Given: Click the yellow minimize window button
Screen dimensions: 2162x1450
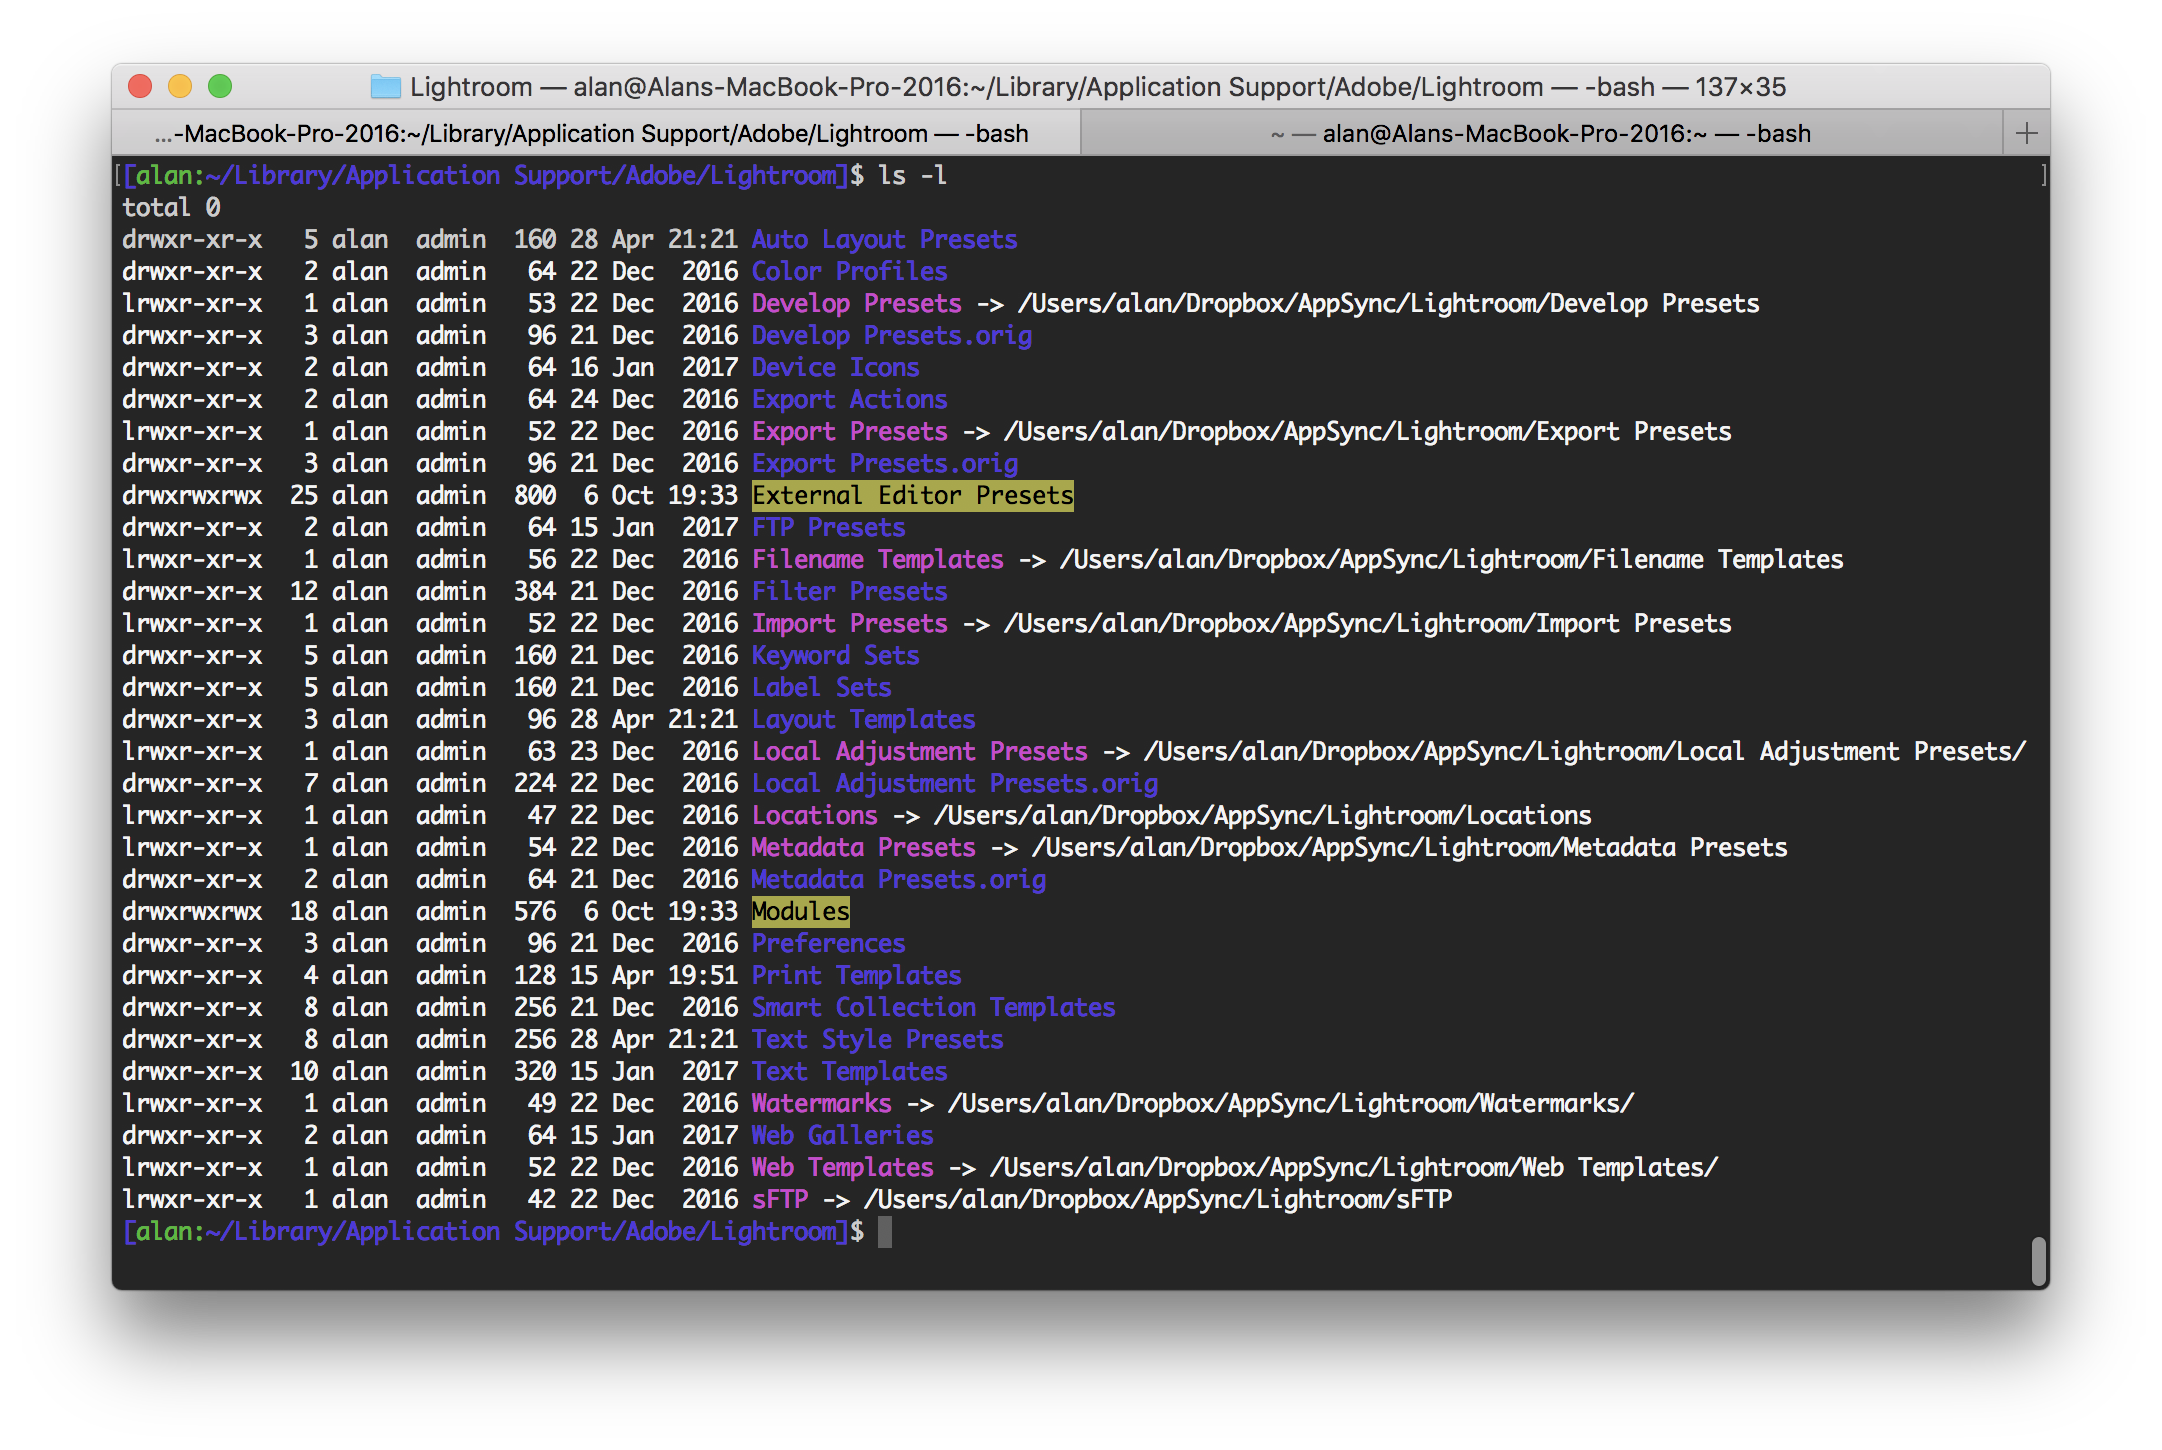Looking at the screenshot, I should 180,87.
